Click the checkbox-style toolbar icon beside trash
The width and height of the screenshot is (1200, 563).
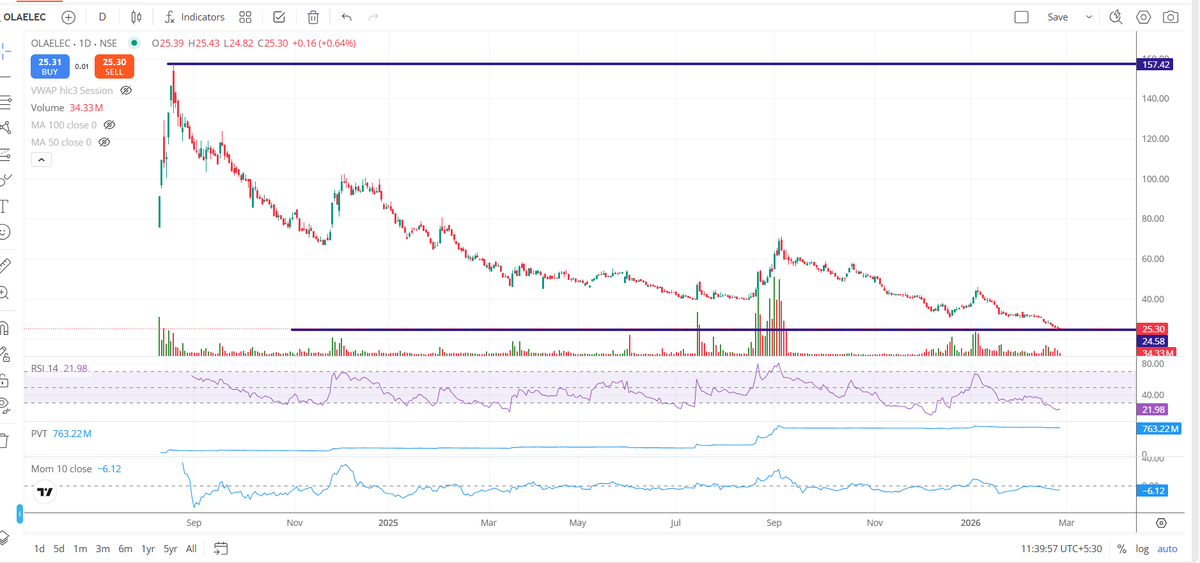pos(279,17)
